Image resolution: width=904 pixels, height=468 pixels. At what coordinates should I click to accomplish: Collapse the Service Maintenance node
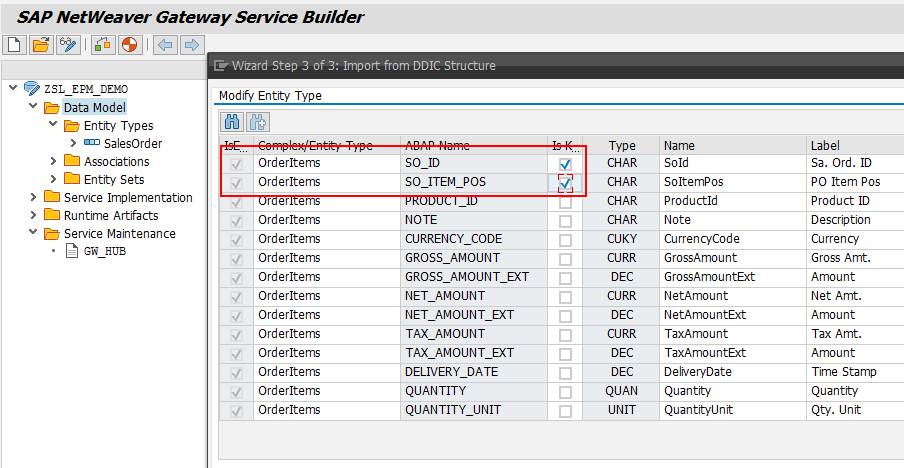(x=33, y=233)
